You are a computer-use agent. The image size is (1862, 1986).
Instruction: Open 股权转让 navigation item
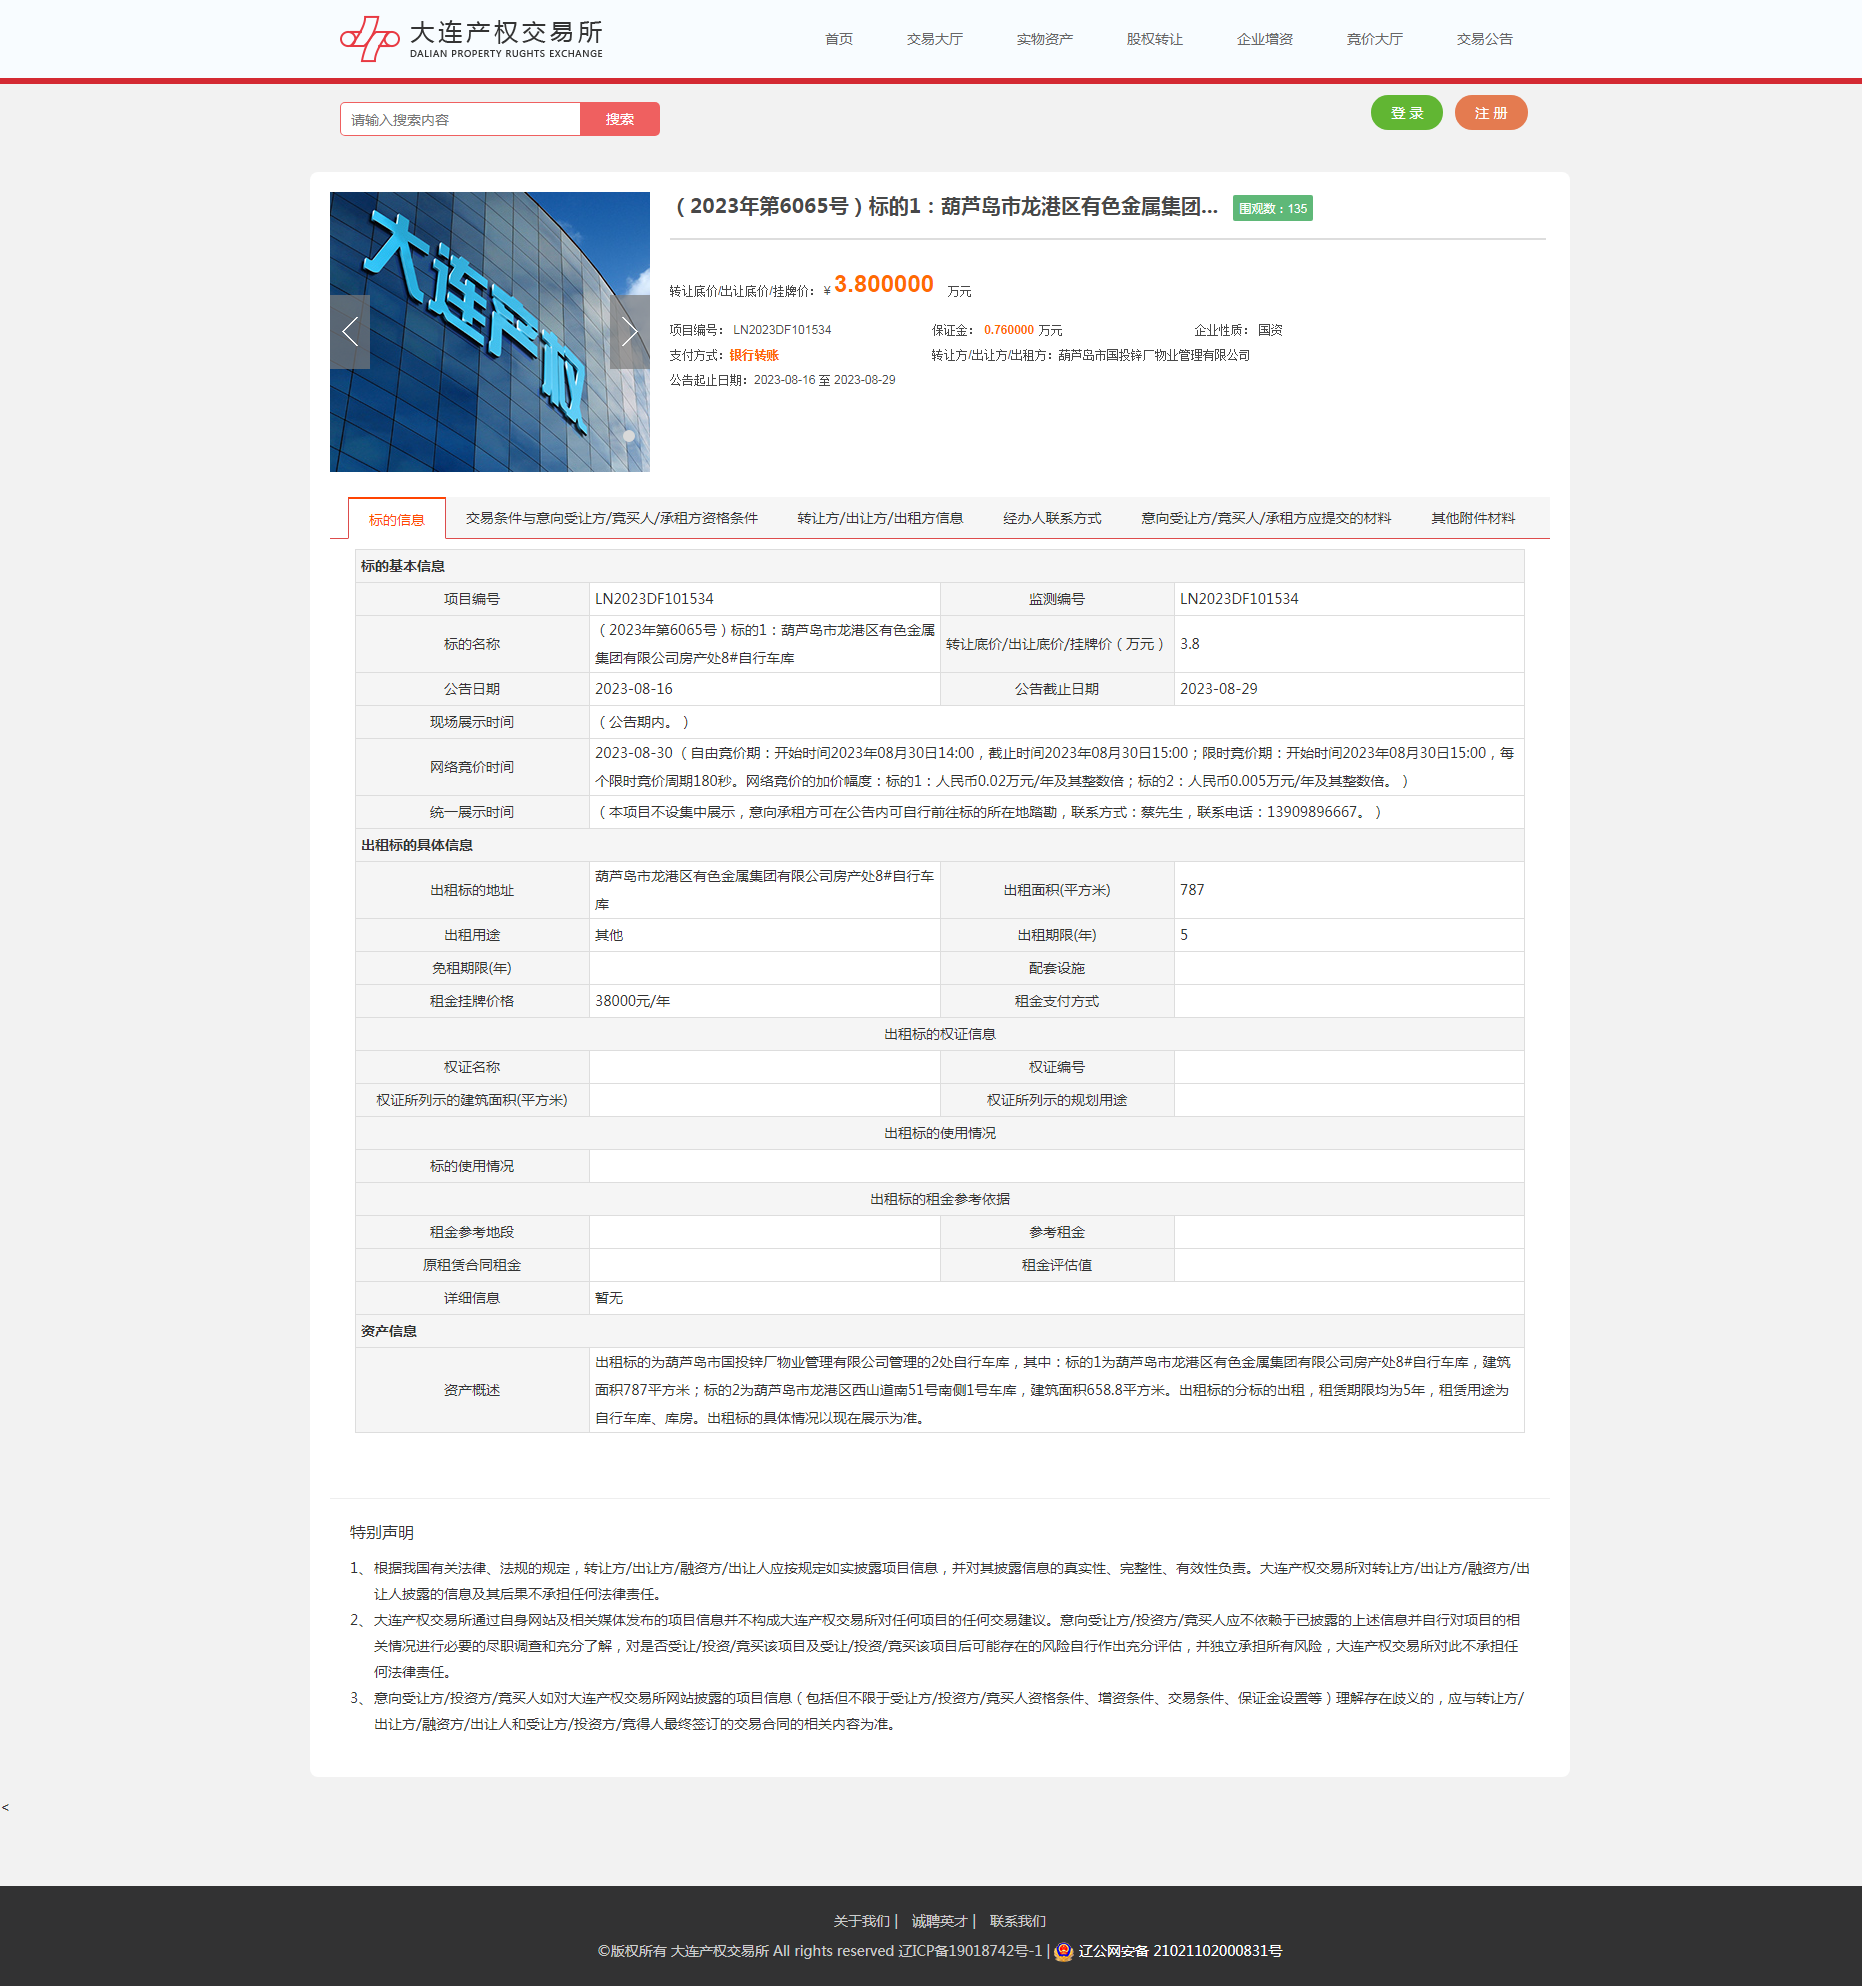pyautogui.click(x=1155, y=39)
